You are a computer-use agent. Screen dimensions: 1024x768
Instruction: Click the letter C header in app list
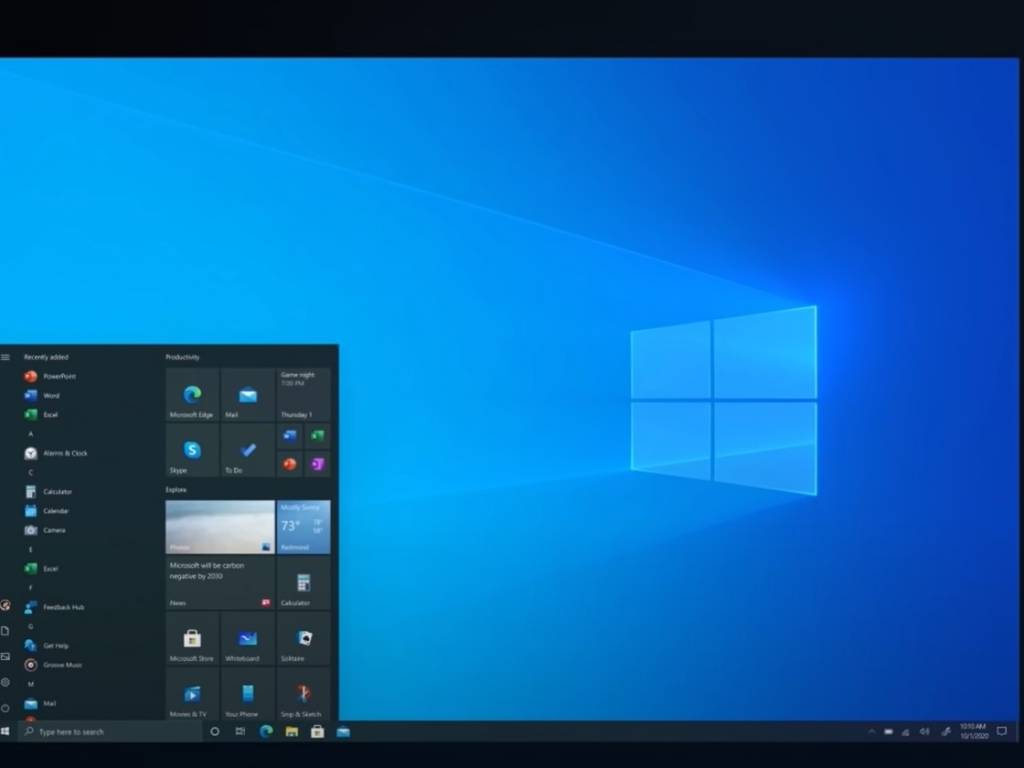[x=31, y=472]
